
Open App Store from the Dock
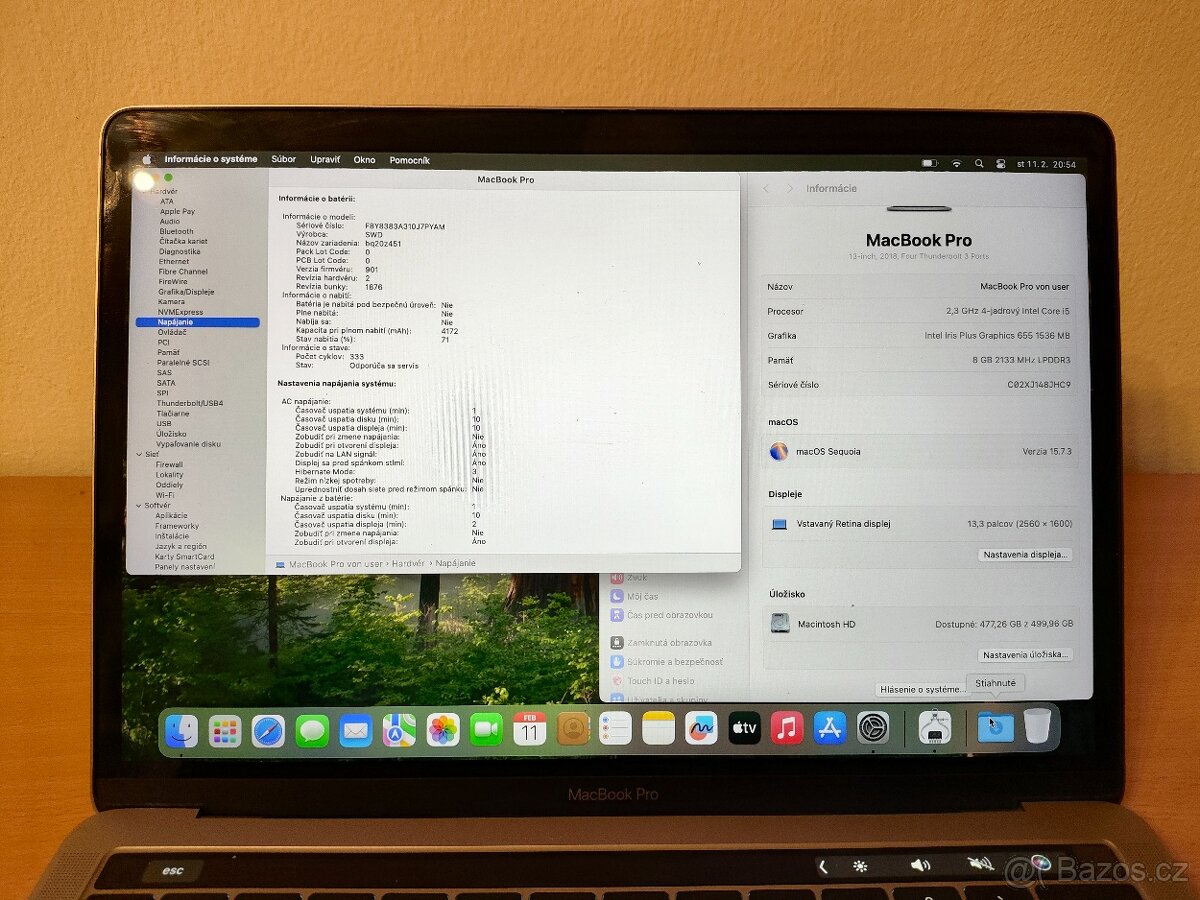point(830,727)
